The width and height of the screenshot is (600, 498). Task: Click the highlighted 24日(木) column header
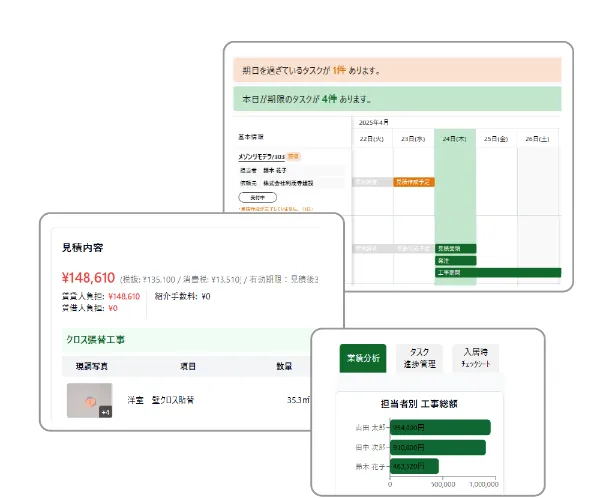point(455,139)
